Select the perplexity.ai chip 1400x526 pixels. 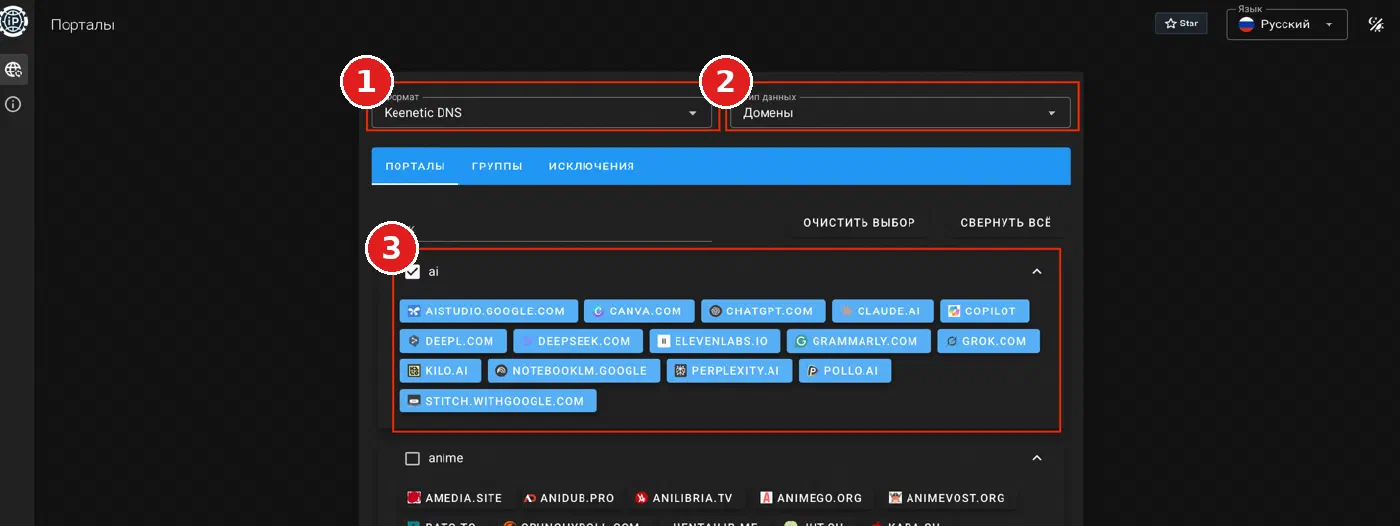click(729, 371)
